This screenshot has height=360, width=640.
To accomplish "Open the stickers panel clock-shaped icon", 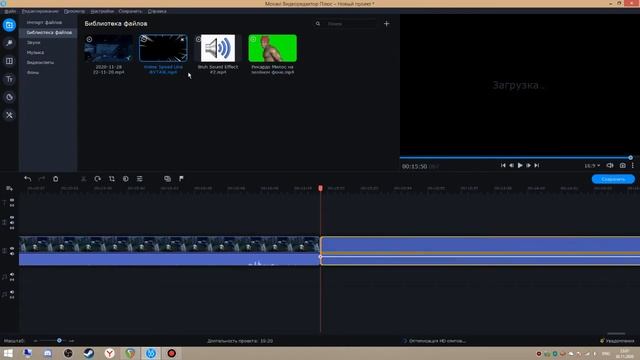I will point(9,97).
